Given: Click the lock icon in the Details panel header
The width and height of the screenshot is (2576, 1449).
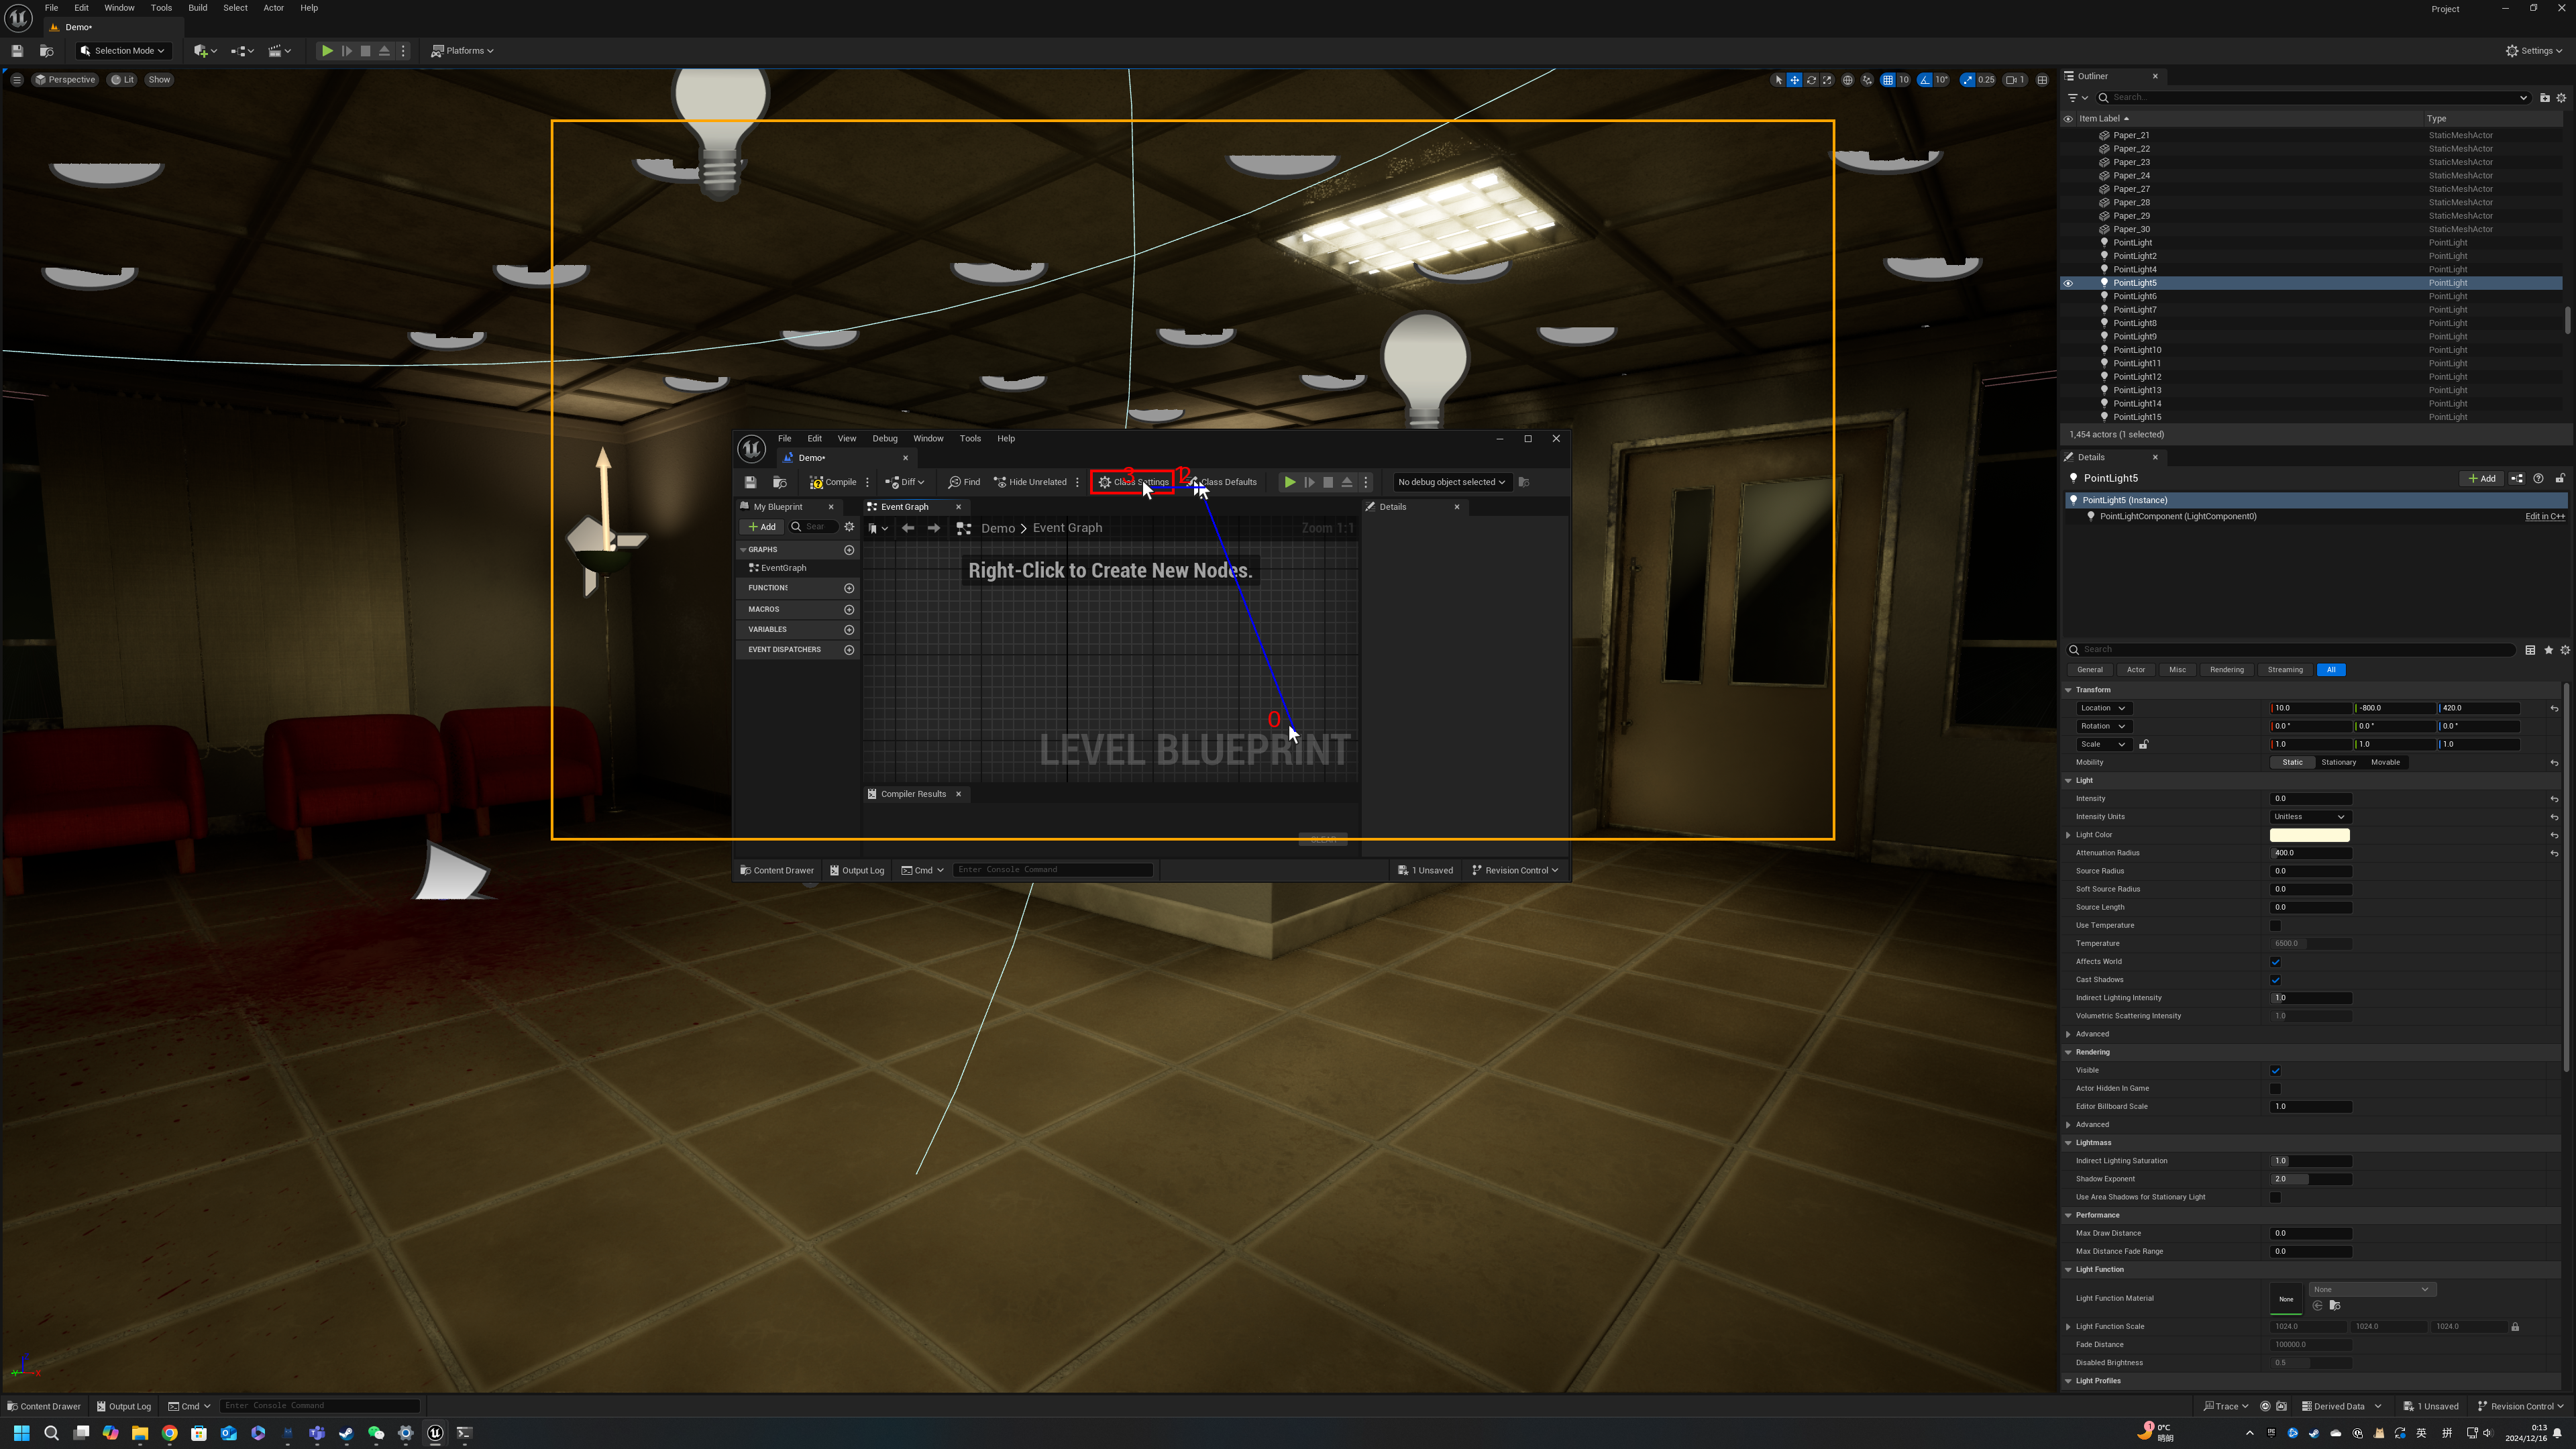Looking at the screenshot, I should click(x=2560, y=479).
